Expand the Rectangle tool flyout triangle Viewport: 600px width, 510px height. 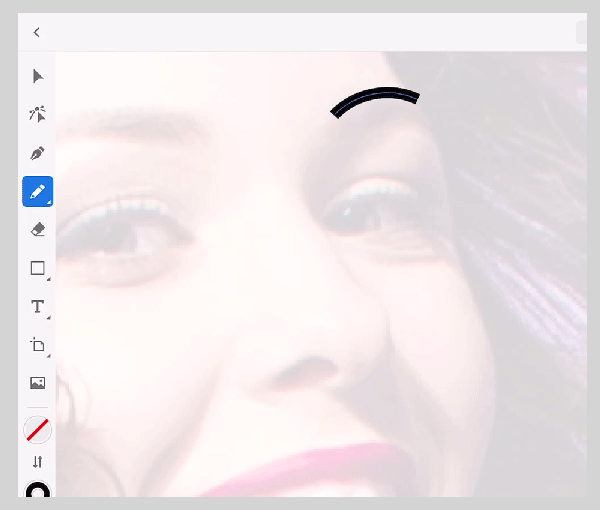tap(48, 279)
